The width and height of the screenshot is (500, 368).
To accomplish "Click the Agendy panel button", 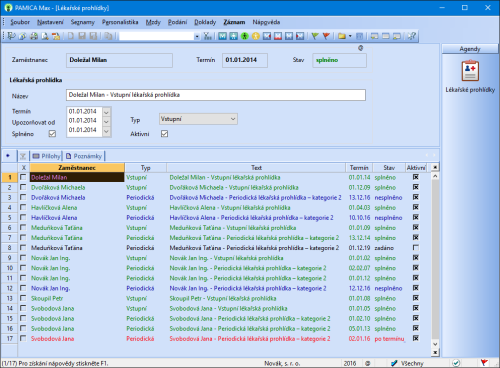I will [x=470, y=49].
